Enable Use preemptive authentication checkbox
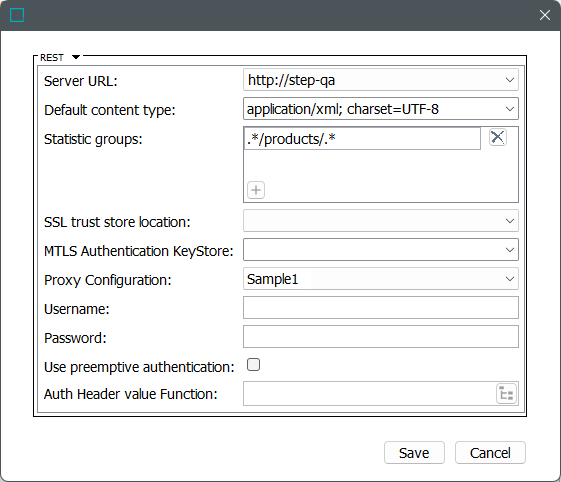 click(x=253, y=365)
